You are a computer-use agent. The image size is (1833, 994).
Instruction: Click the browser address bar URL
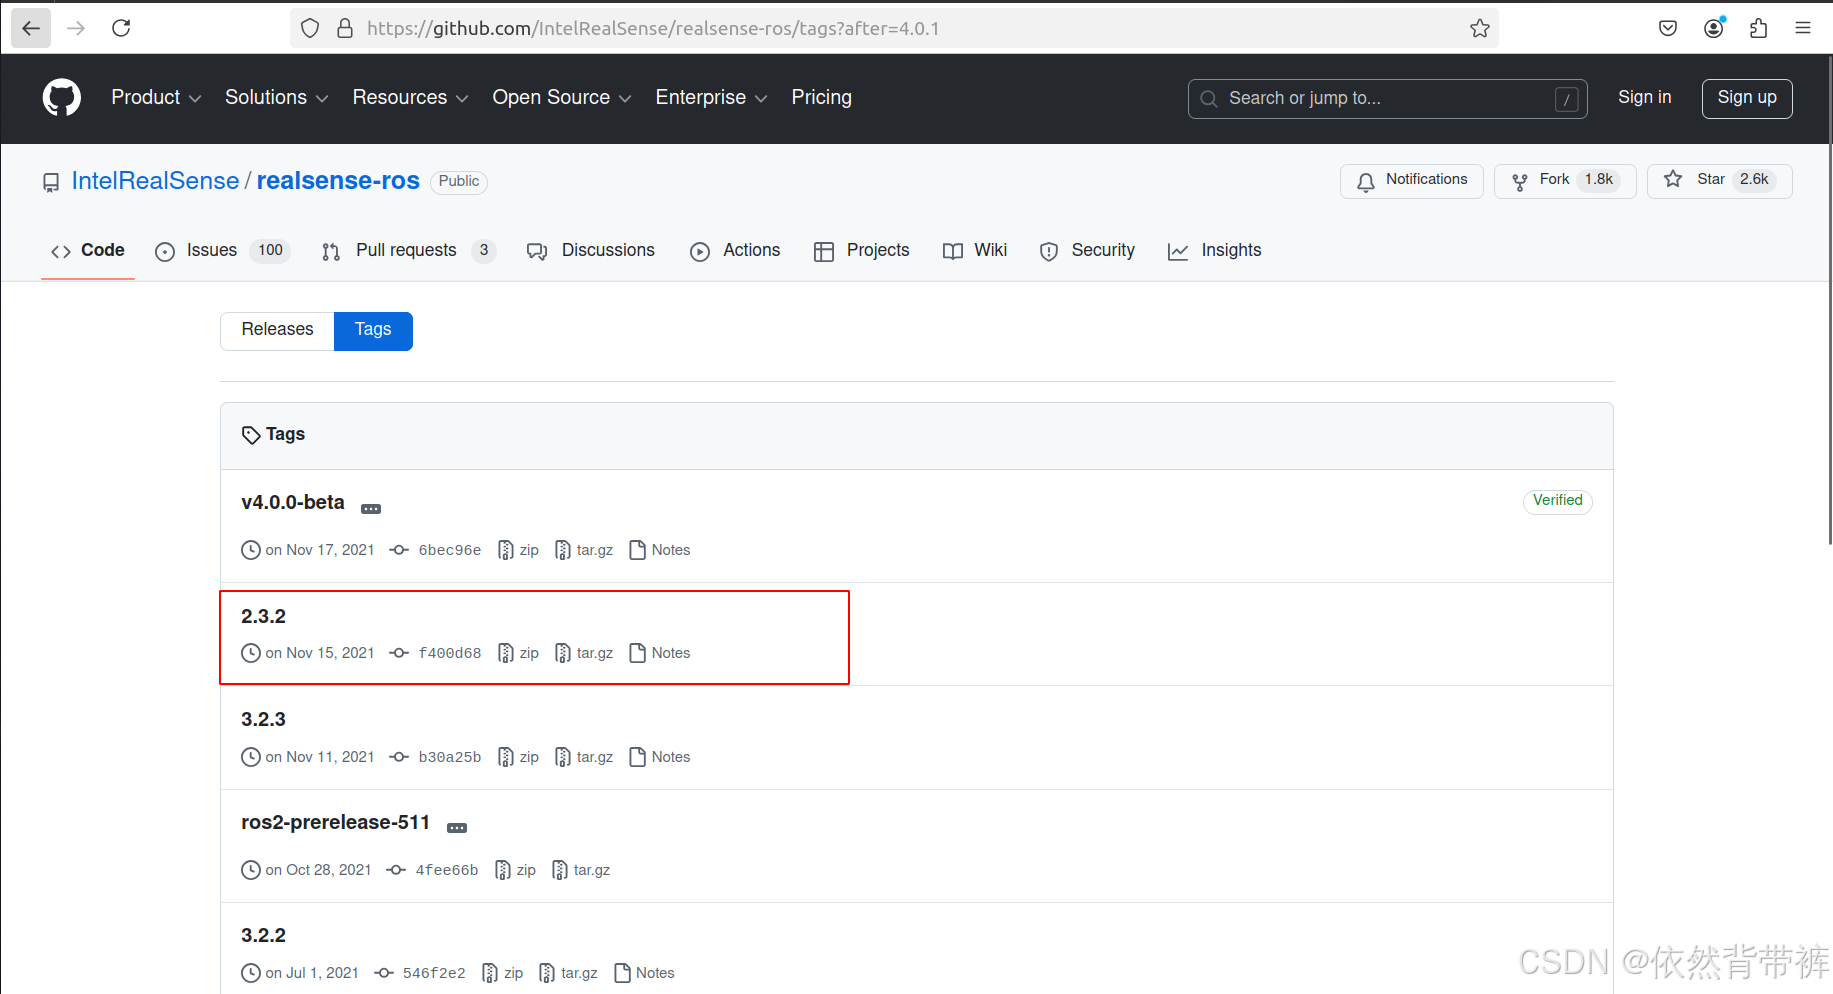pos(653,28)
